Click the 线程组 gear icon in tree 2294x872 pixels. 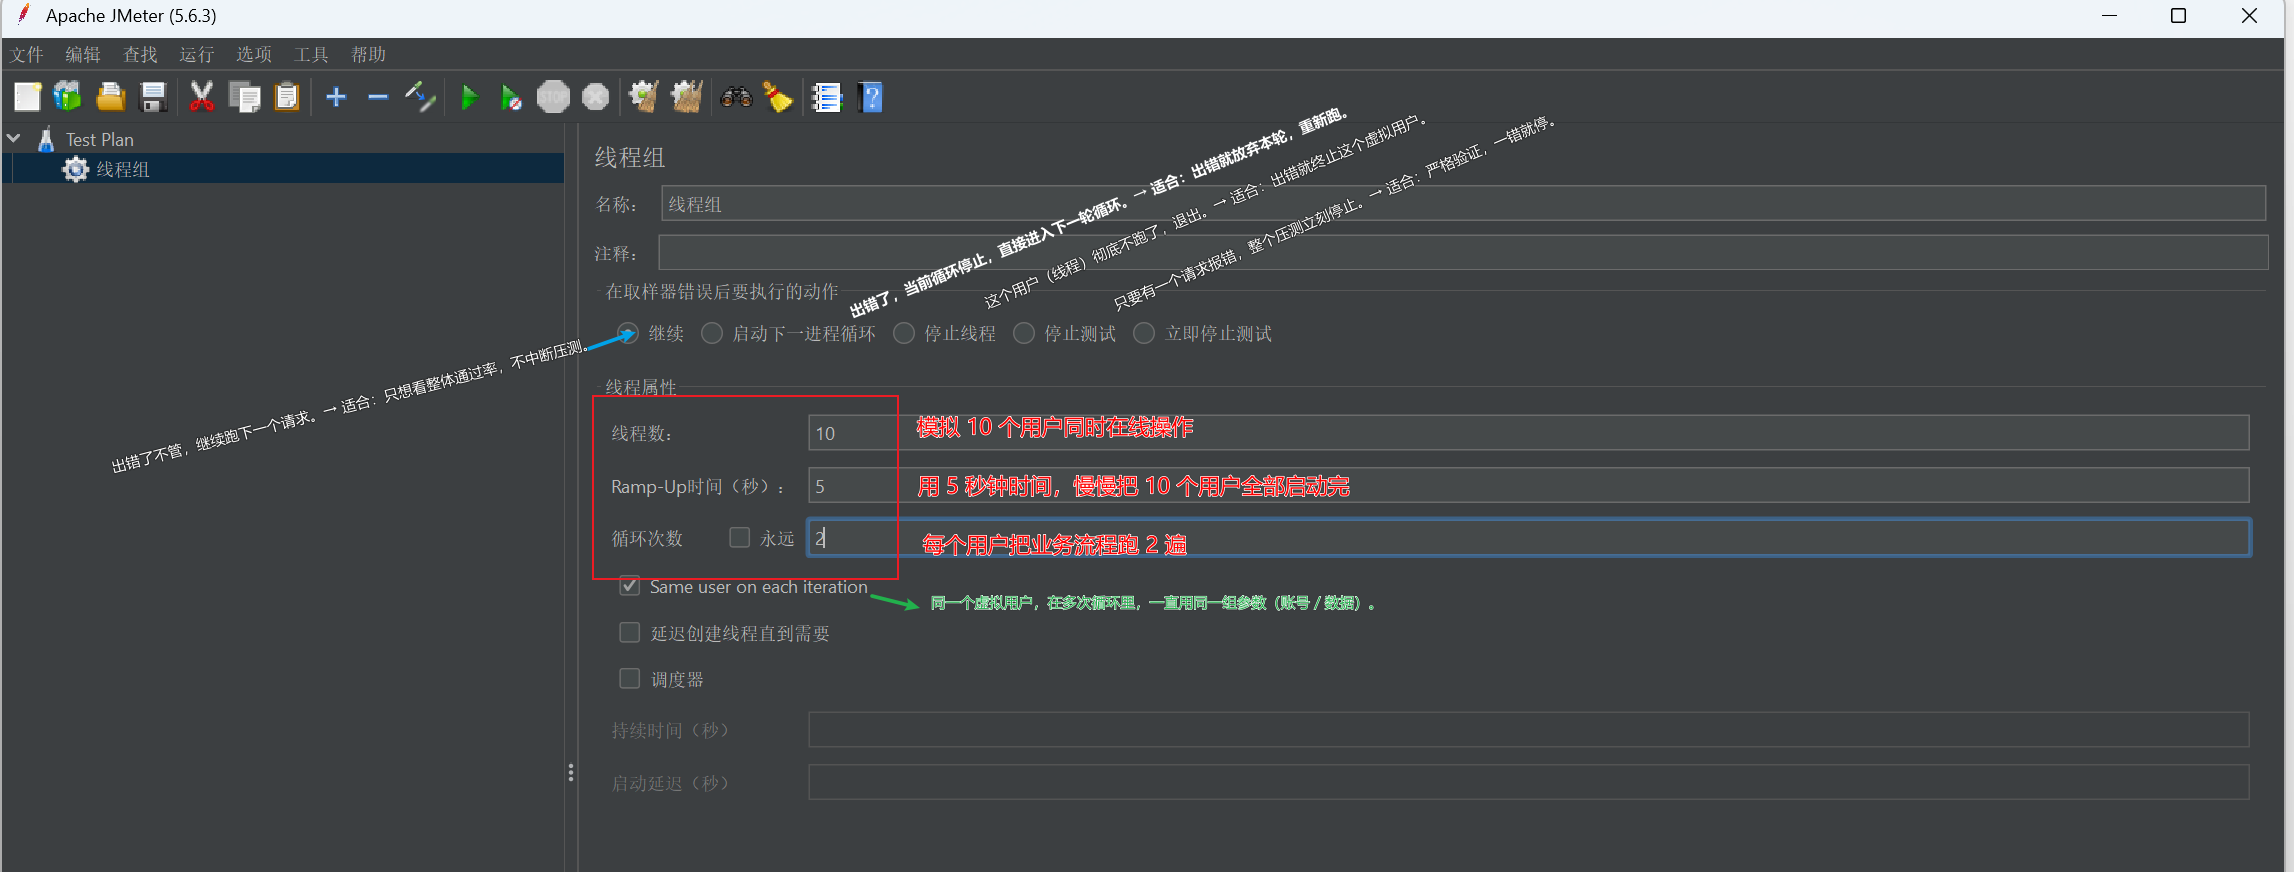click(75, 169)
